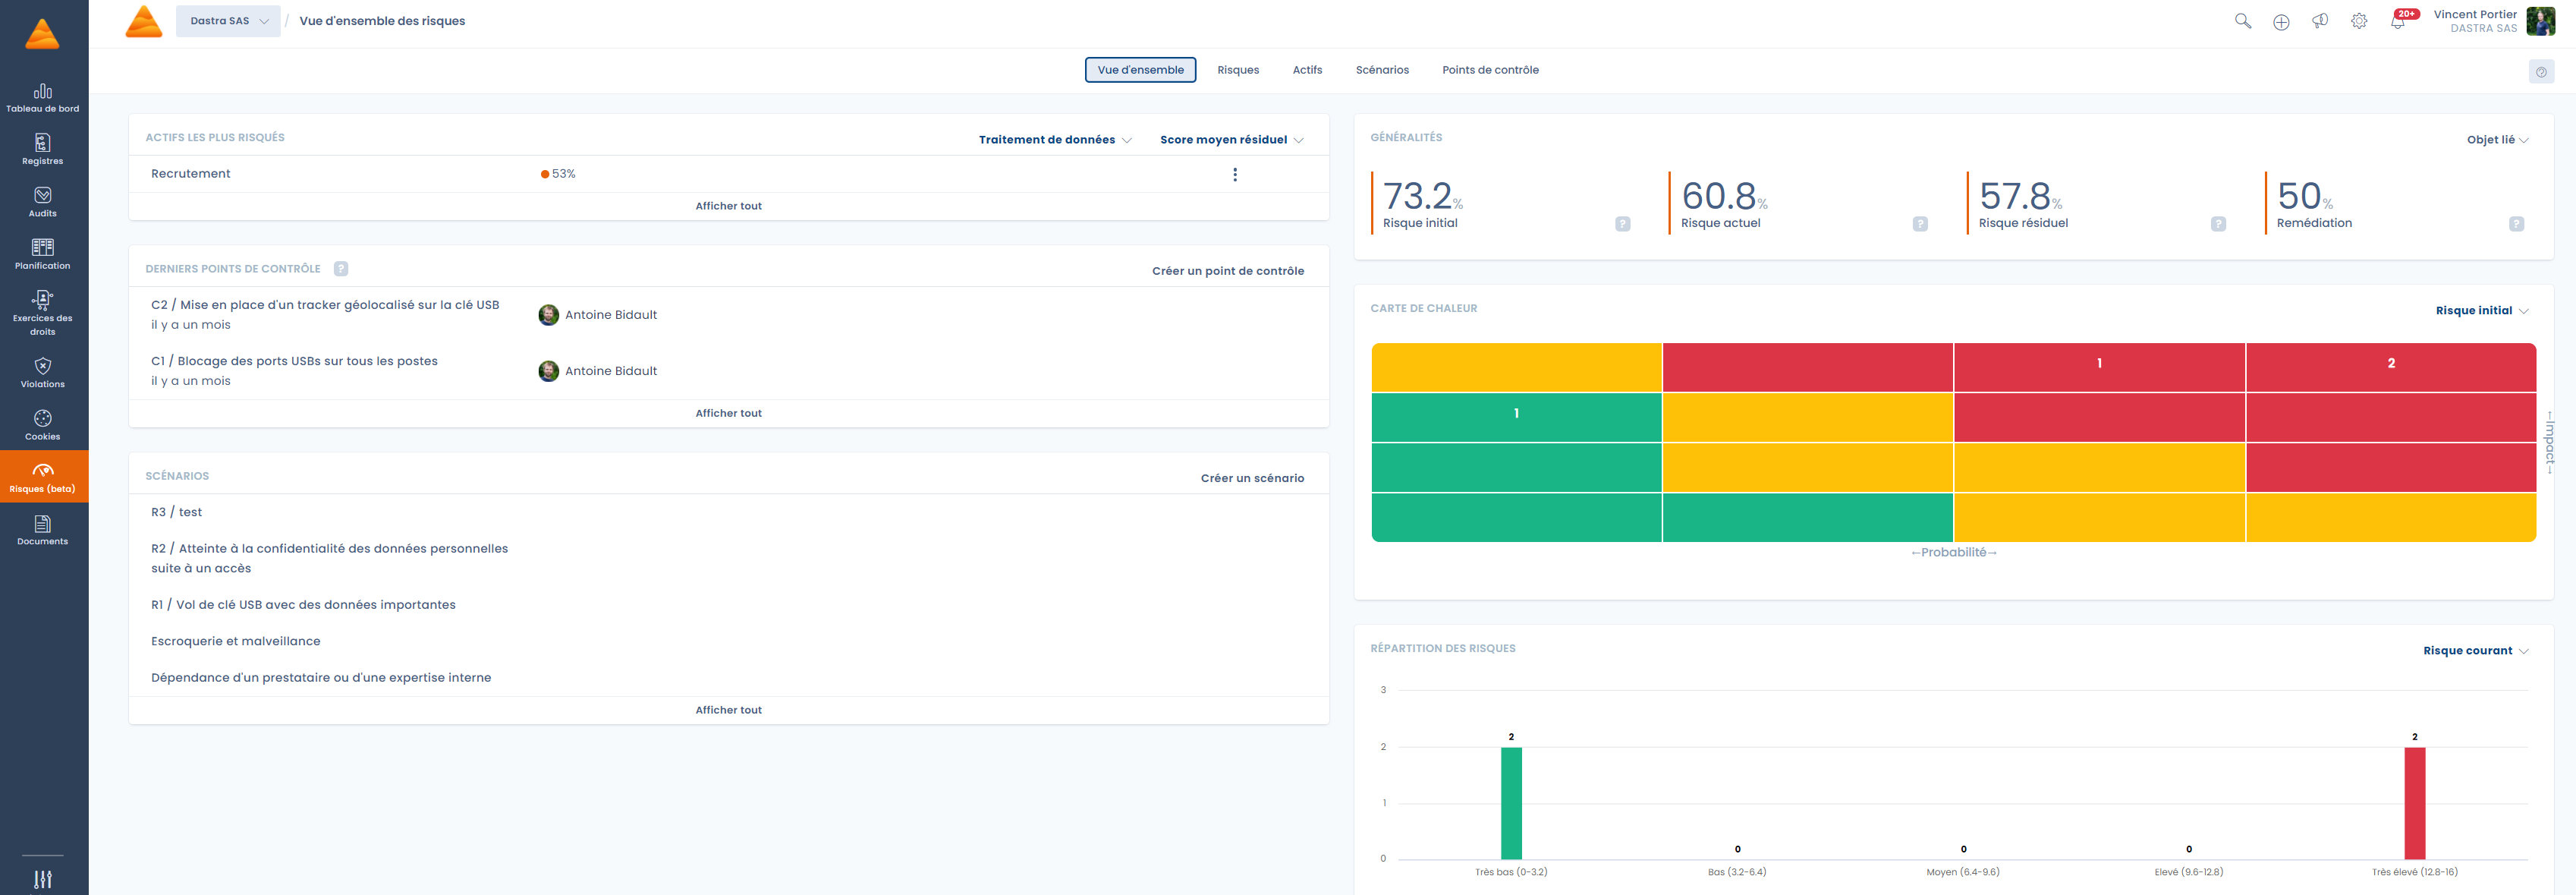Click the search magnifier icon
This screenshot has height=895, width=2576.
point(2243,21)
